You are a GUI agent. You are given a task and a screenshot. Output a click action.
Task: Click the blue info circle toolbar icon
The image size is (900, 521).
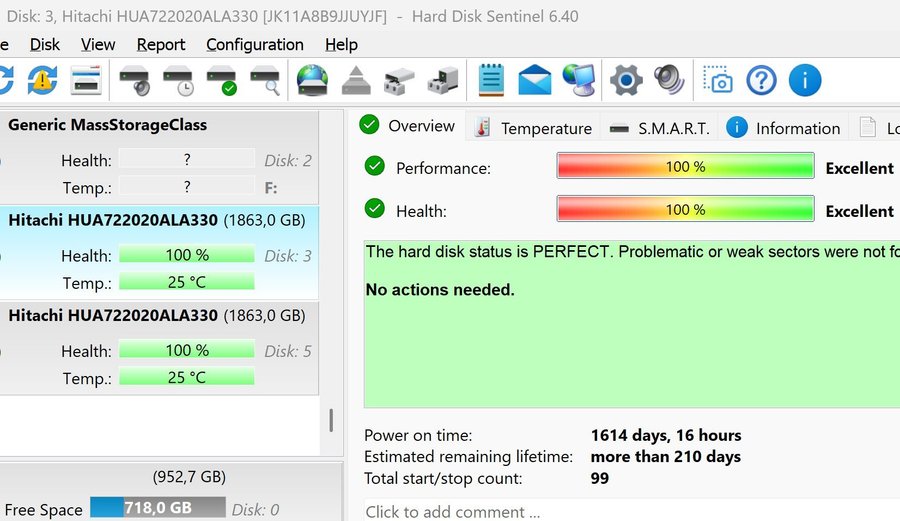(x=805, y=80)
